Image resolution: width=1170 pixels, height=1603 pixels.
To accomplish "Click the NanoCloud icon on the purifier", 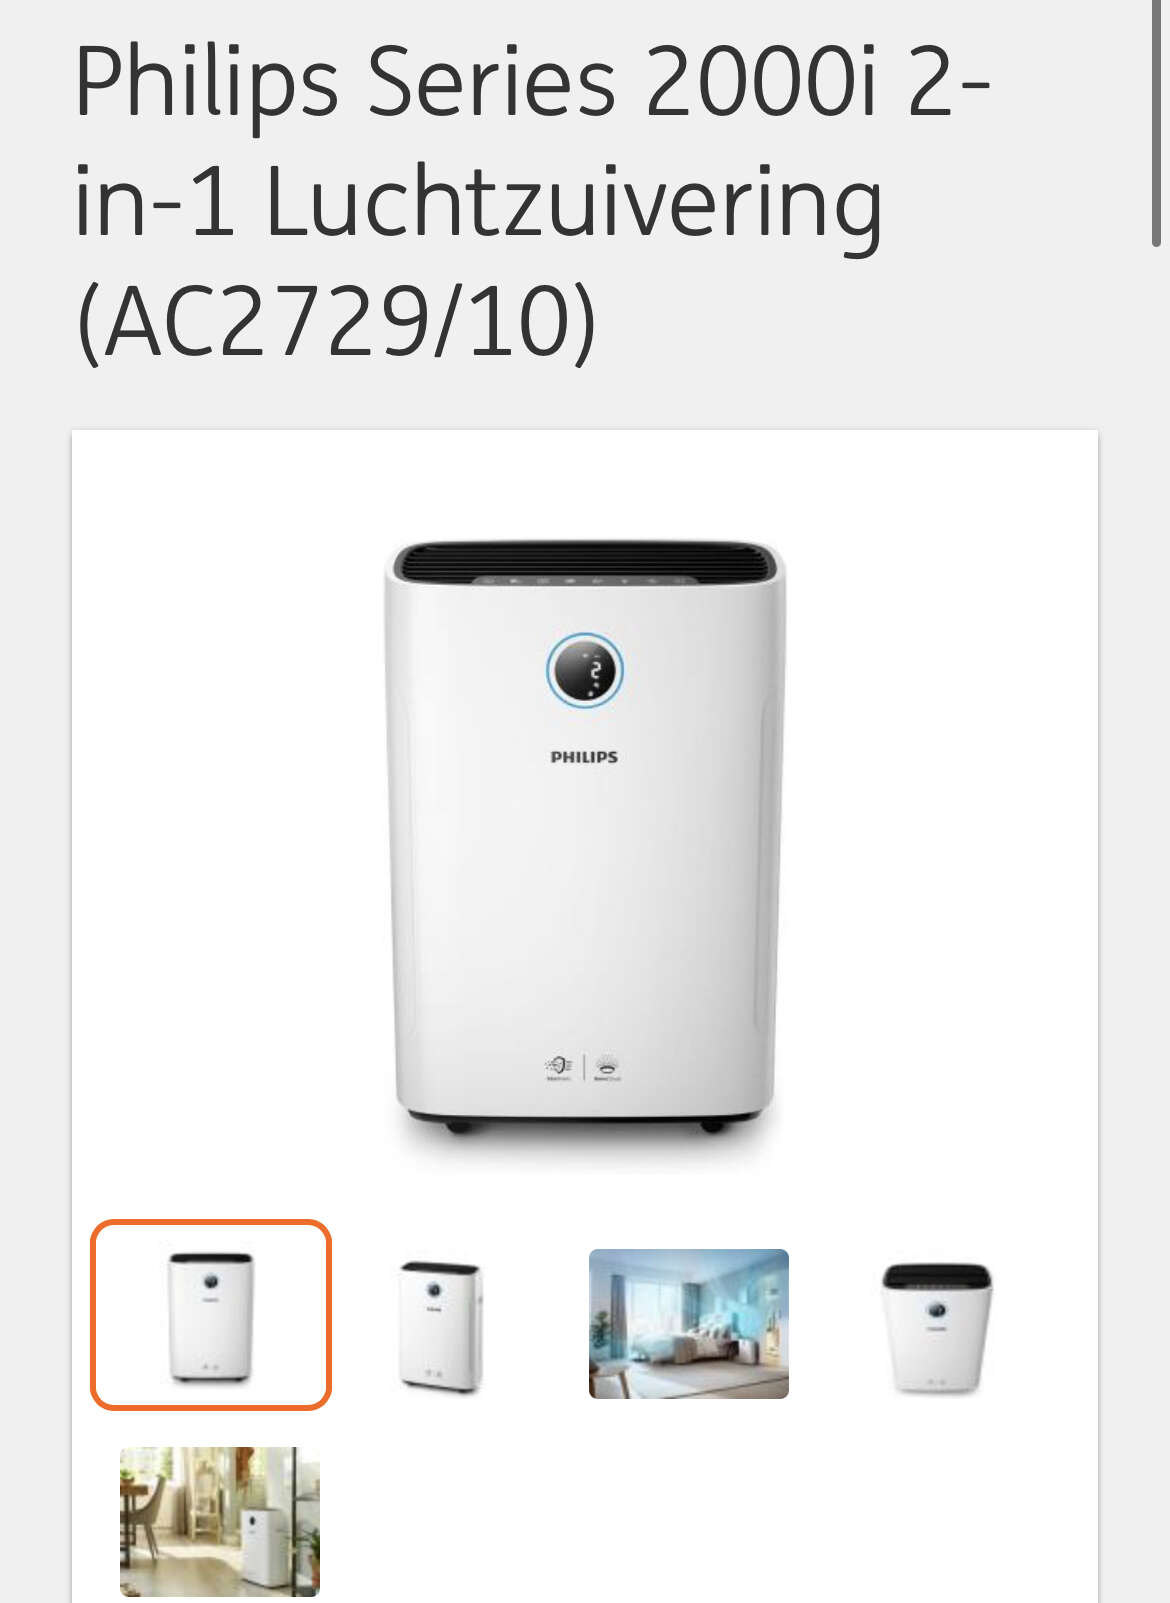I will point(608,1067).
